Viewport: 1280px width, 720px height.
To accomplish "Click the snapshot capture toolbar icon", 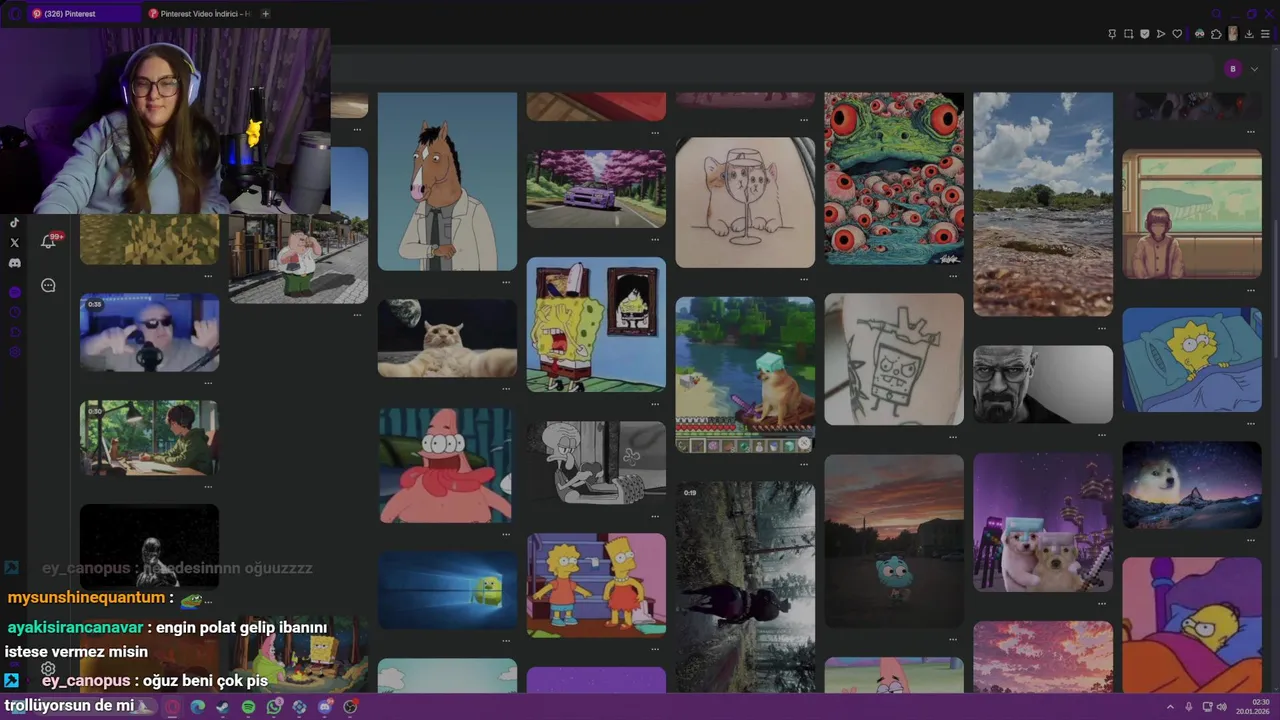I will [x=1128, y=34].
